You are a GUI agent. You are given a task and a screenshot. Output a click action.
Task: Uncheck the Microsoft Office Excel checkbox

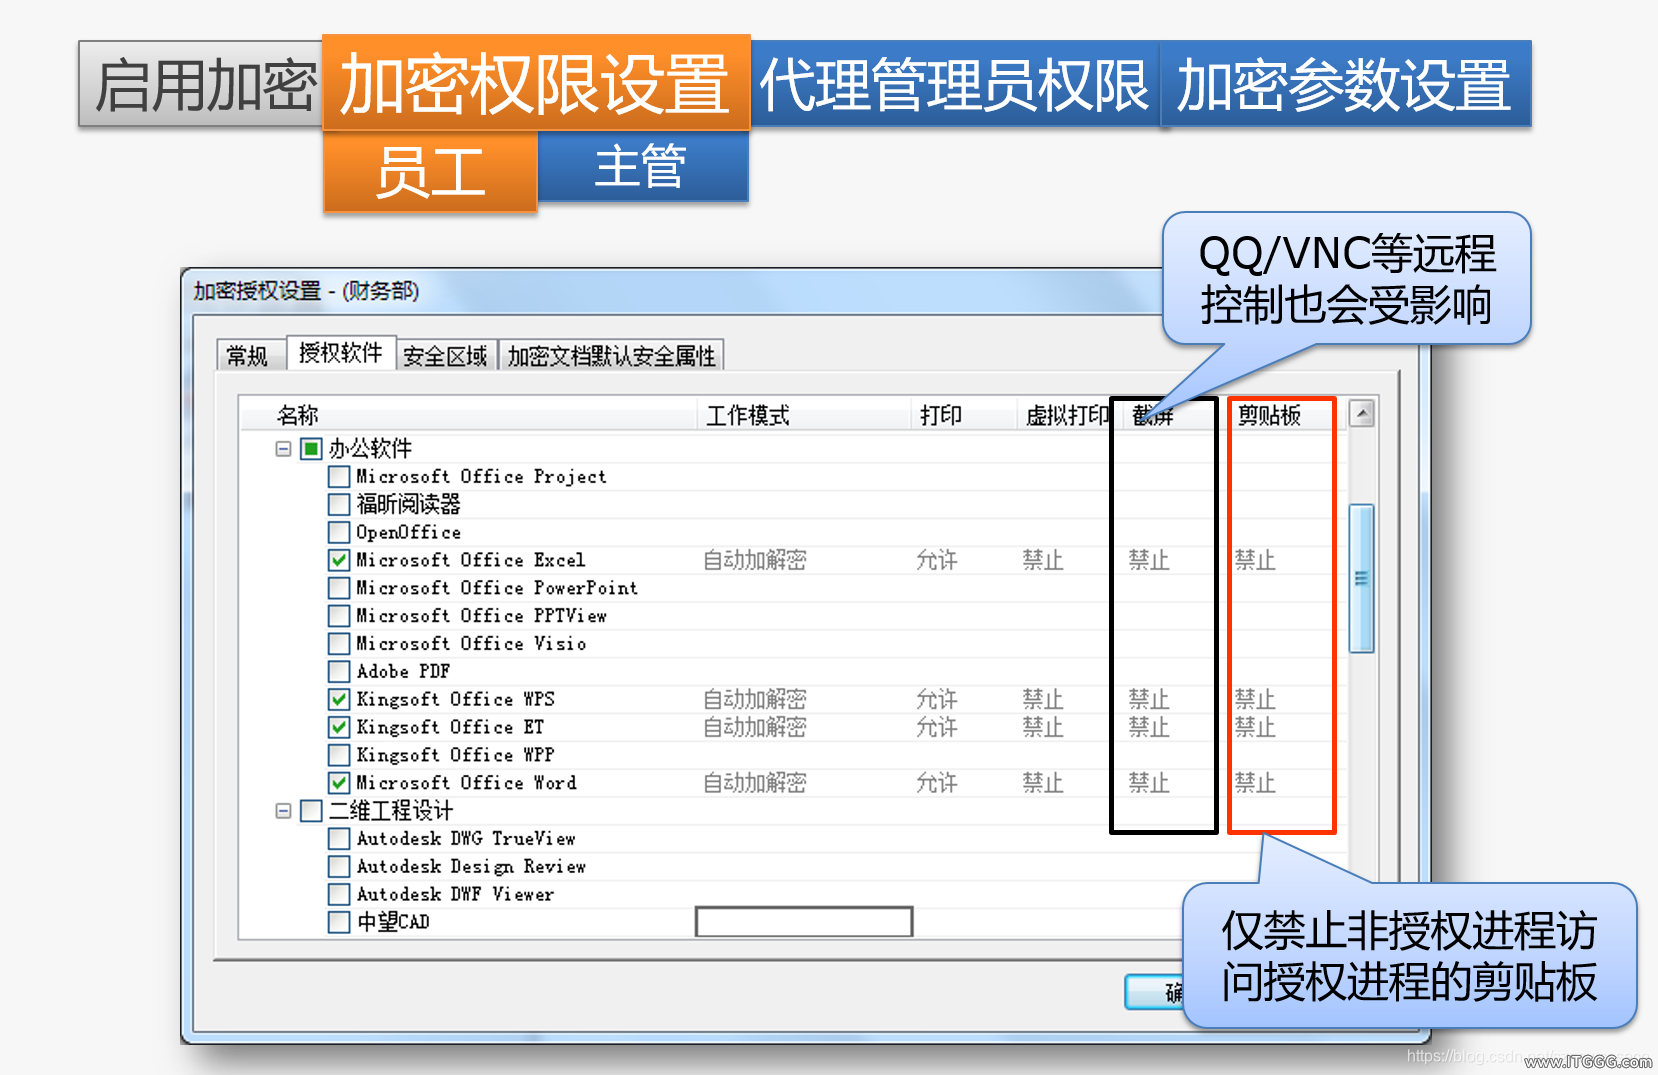tap(339, 561)
